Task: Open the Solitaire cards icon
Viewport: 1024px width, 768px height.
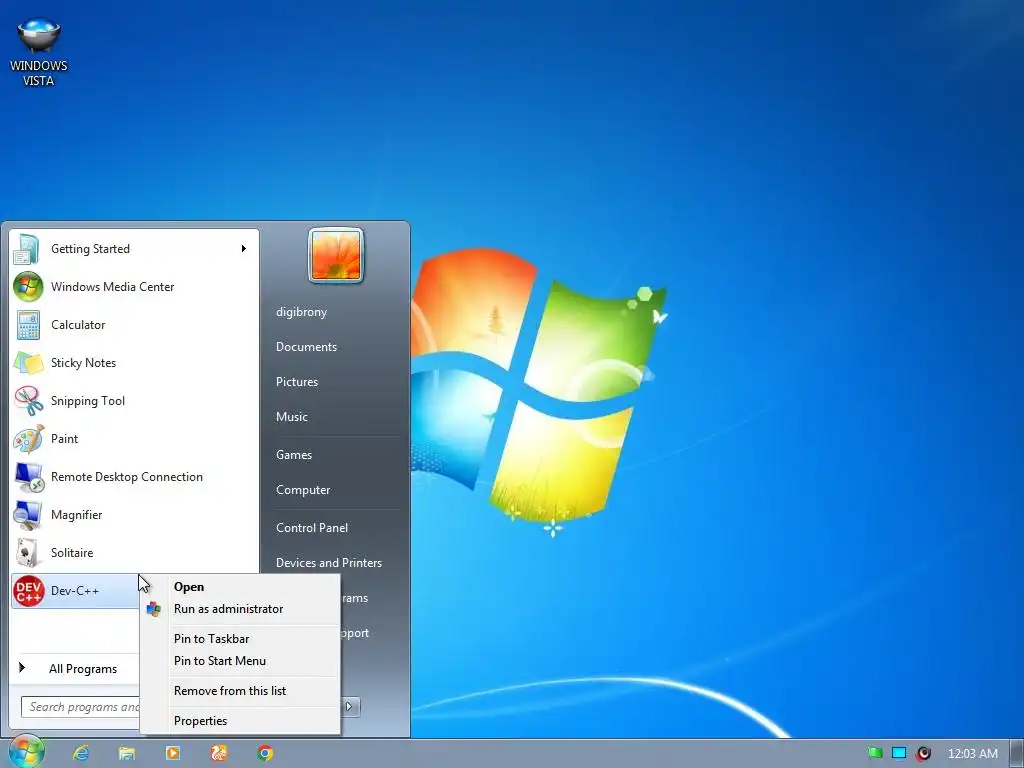Action: [27, 553]
